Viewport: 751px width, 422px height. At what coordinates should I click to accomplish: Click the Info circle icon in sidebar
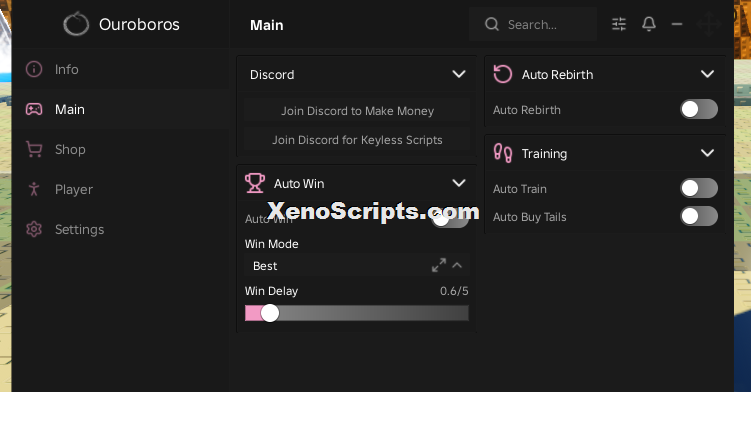click(x=34, y=69)
